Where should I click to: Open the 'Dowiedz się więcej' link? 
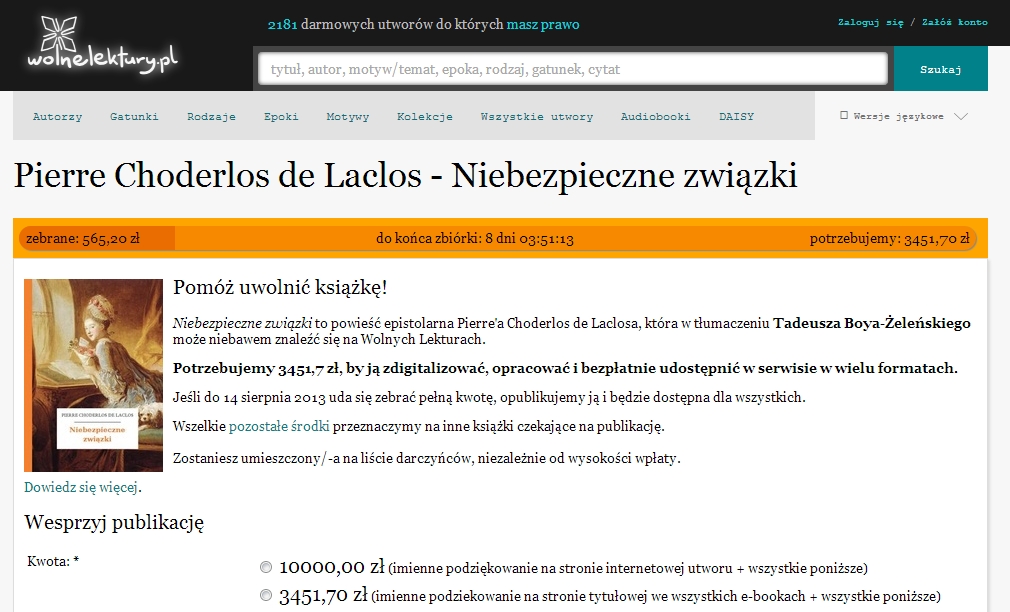click(81, 487)
